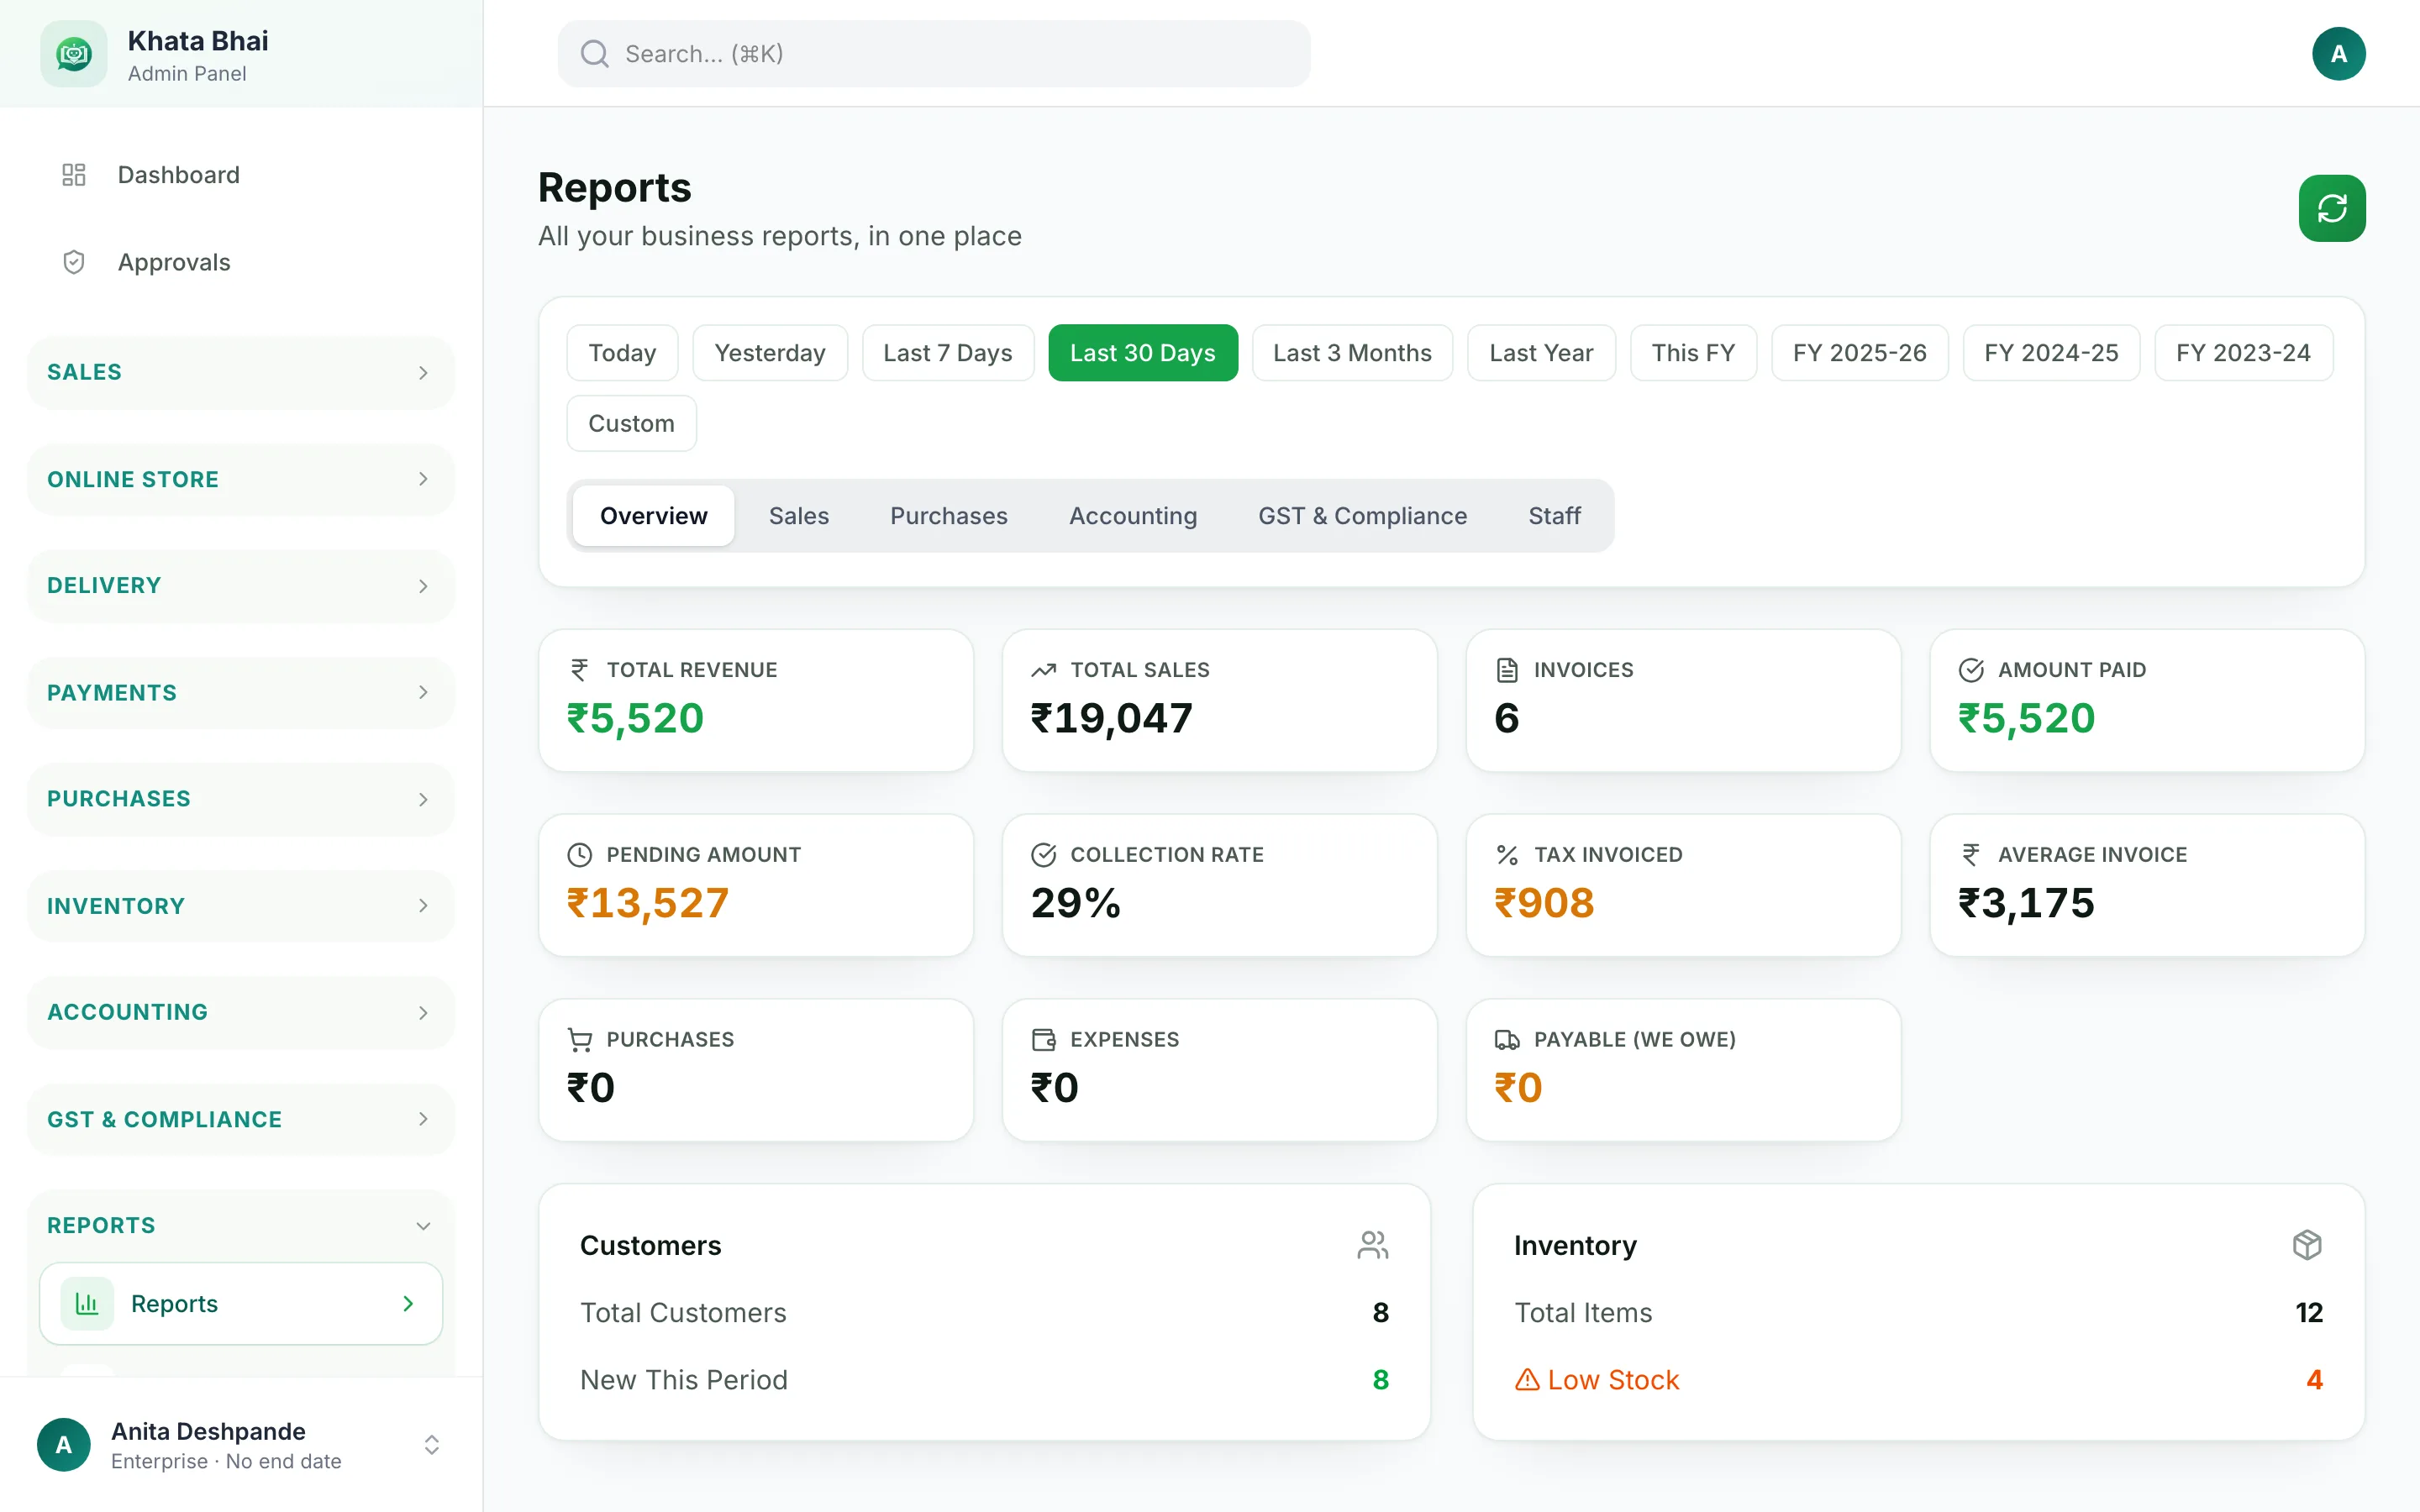This screenshot has height=1512, width=2420.
Task: Click the rupee icon on Total Revenue card
Action: (x=579, y=670)
